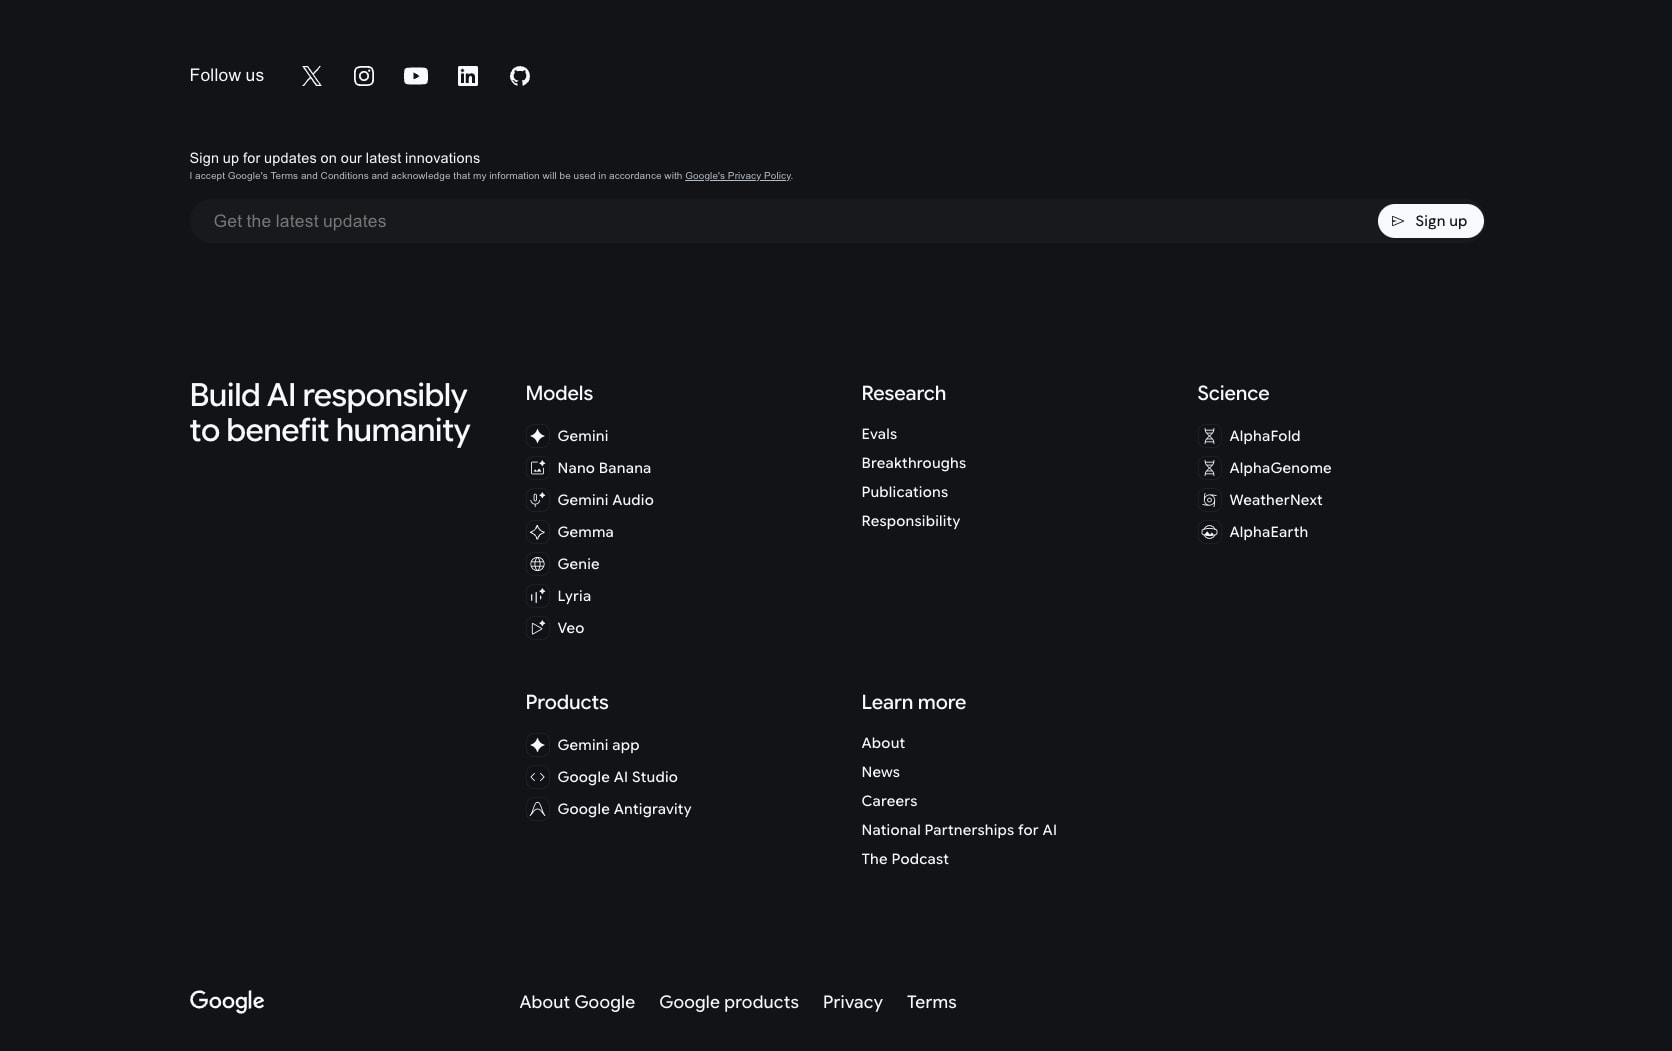
Task: Go to the Publications page
Action: click(x=905, y=492)
